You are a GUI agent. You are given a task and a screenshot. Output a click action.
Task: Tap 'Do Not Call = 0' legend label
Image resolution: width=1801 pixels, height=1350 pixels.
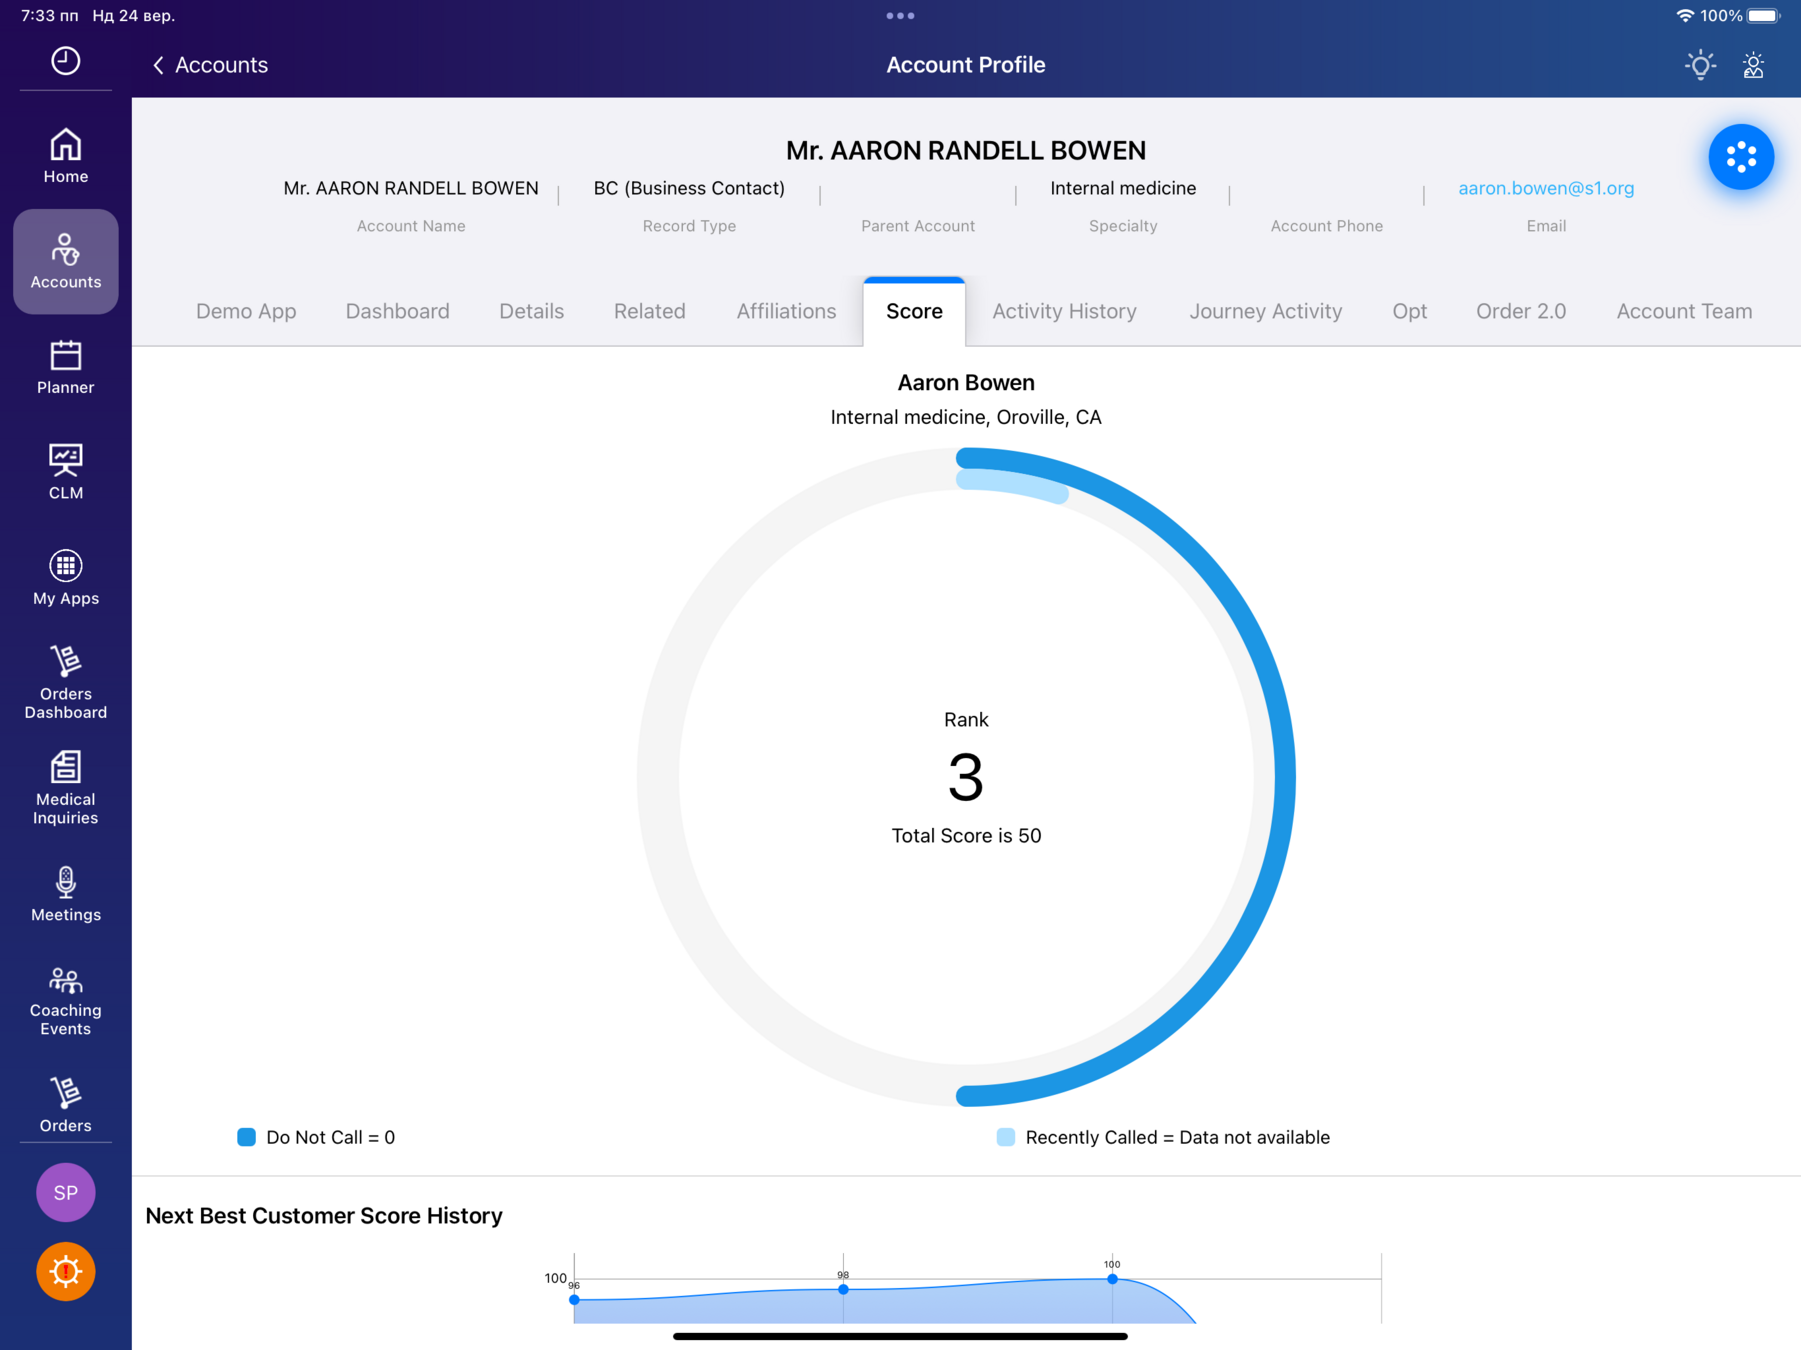click(330, 1137)
